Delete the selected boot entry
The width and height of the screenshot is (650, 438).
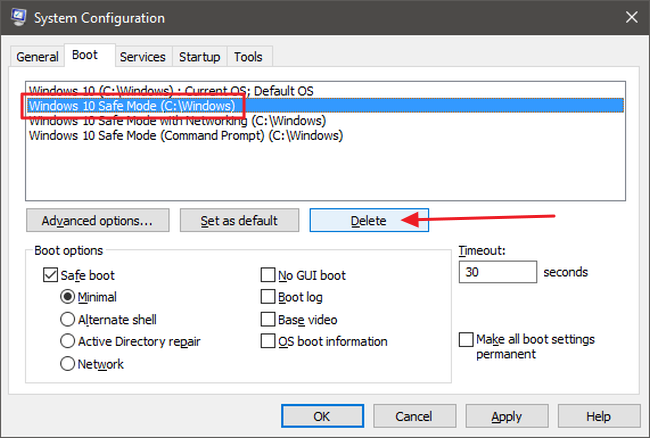[369, 220]
